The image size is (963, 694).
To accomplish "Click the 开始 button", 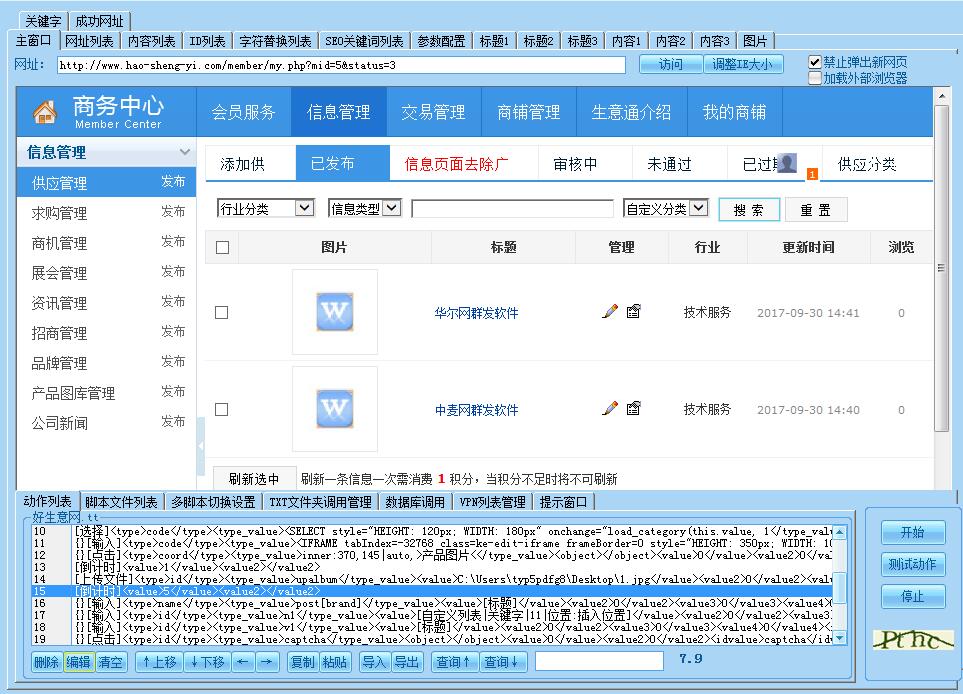I will coord(913,532).
